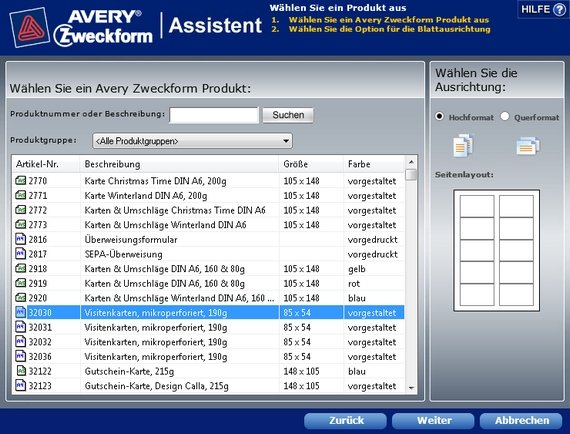Click the product list scroll down arrow

[x=411, y=388]
